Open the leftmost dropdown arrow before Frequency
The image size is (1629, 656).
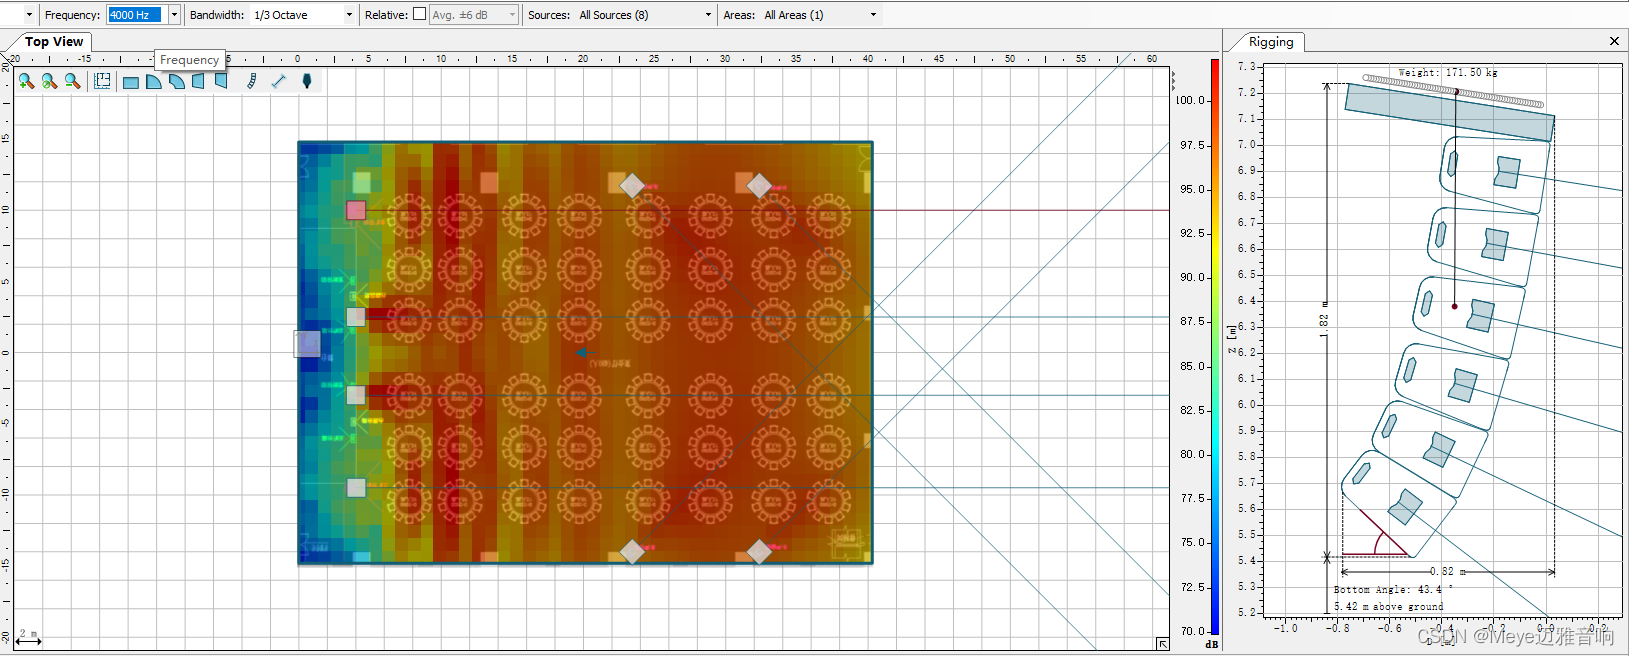pos(29,15)
